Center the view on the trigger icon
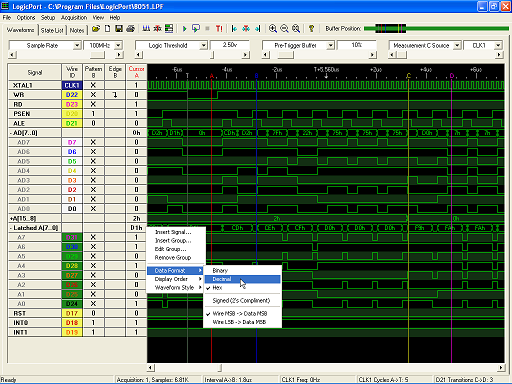 246,29
